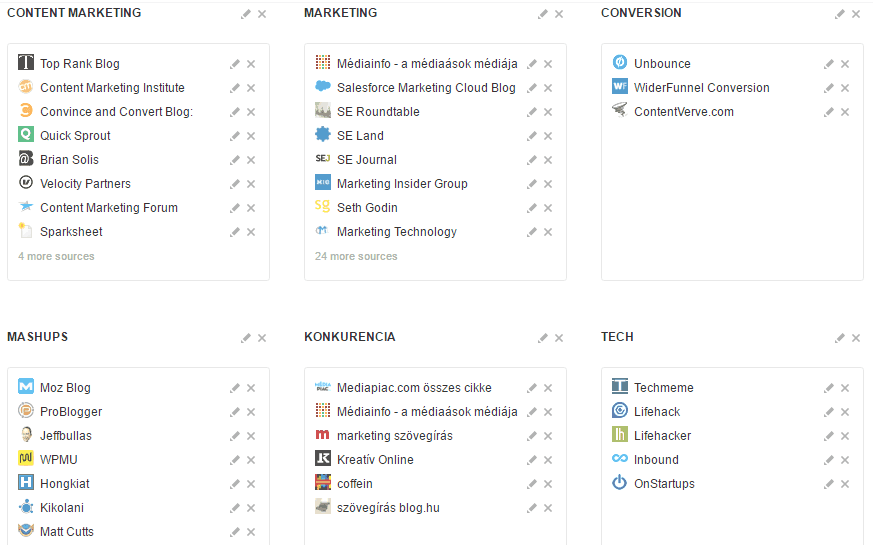The width and height of the screenshot is (873, 545).
Task: Open Médiainfo in the Konkurencia category
Action: (x=427, y=412)
